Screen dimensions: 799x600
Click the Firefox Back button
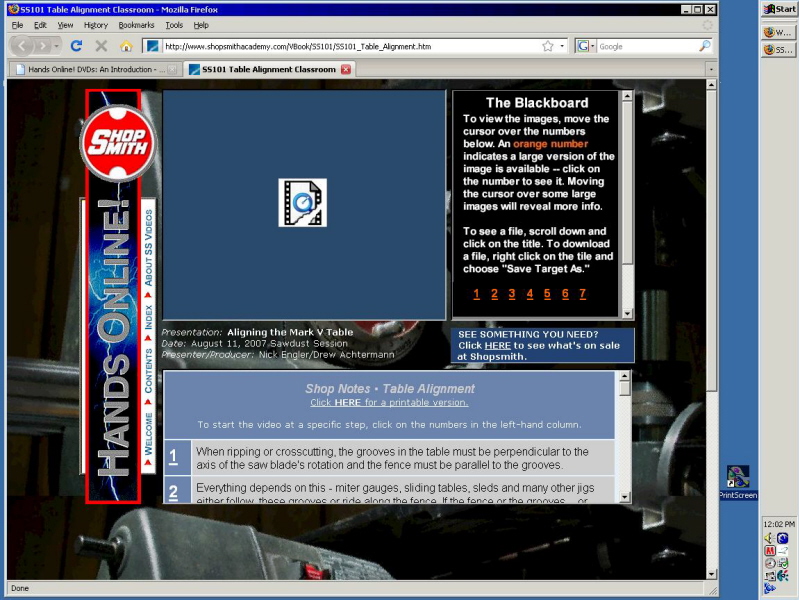pyautogui.click(x=21, y=46)
